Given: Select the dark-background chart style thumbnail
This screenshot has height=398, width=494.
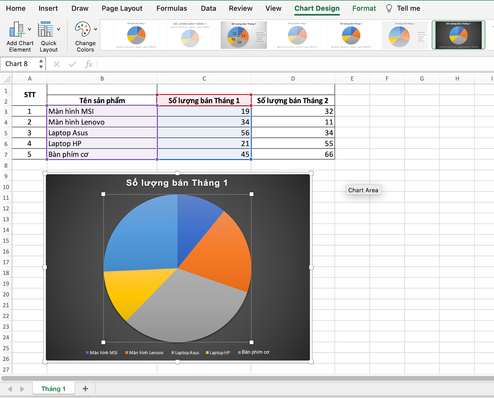Looking at the screenshot, I should (x=459, y=35).
